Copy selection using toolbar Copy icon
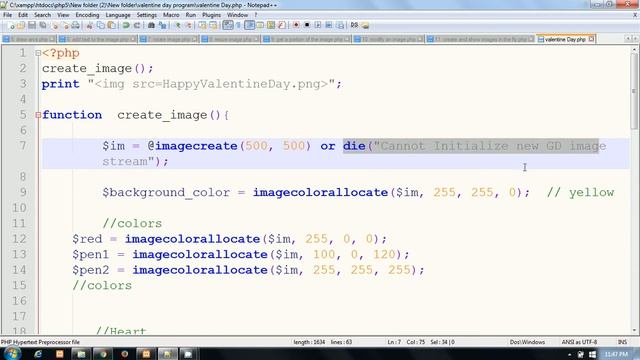The width and height of the screenshot is (640, 360). pyautogui.click(x=100, y=25)
